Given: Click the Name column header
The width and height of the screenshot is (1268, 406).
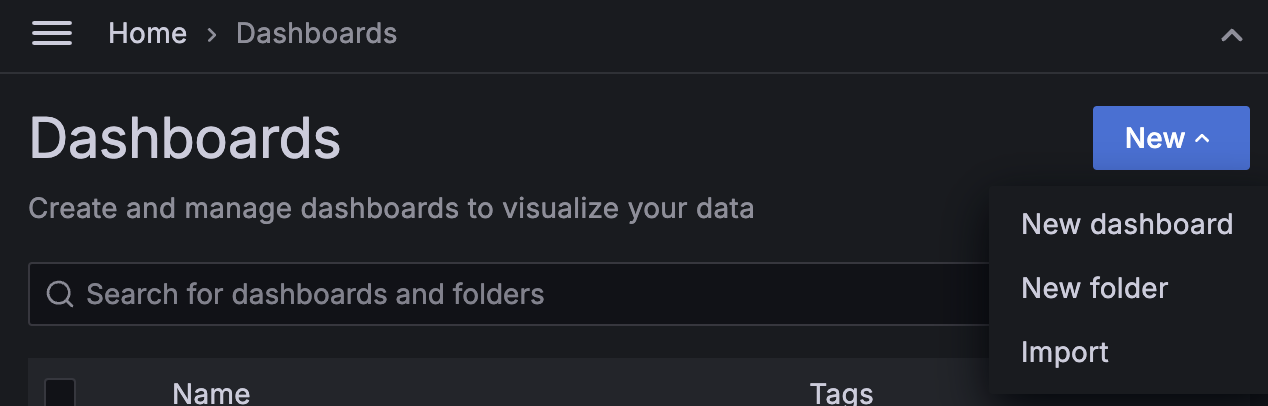Looking at the screenshot, I should pyautogui.click(x=211, y=393).
